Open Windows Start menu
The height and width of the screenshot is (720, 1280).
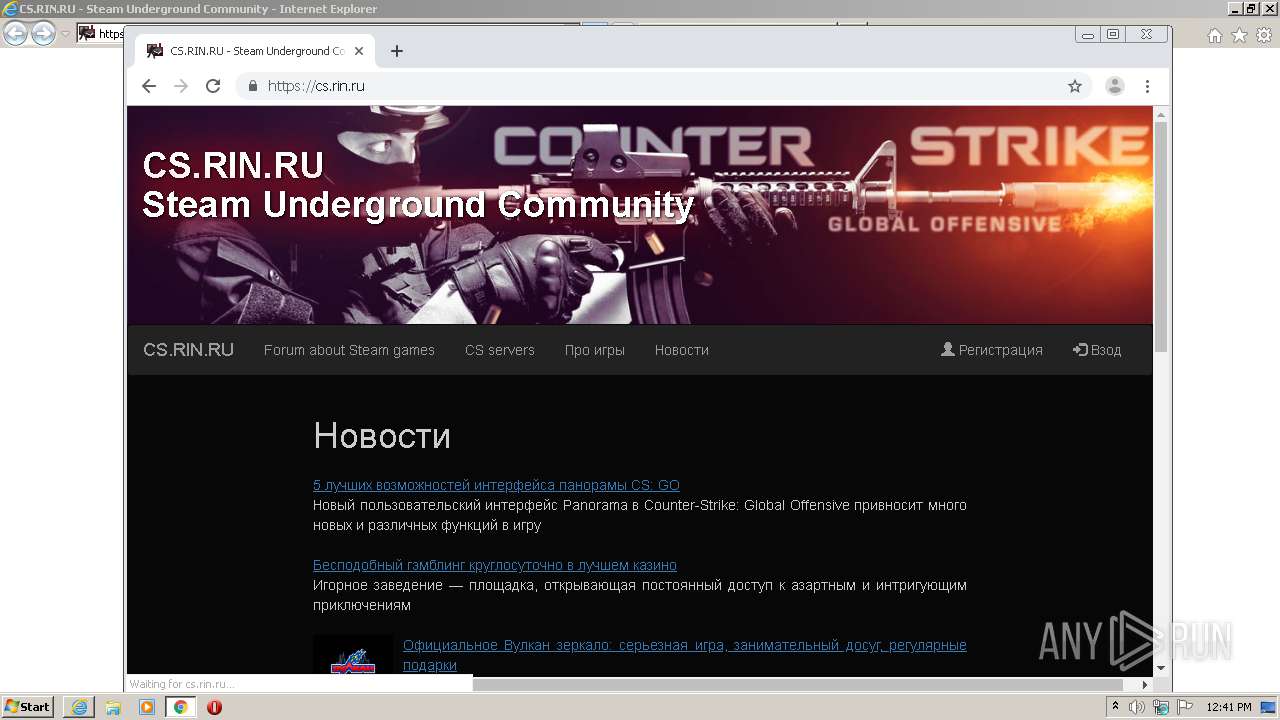tap(27, 707)
